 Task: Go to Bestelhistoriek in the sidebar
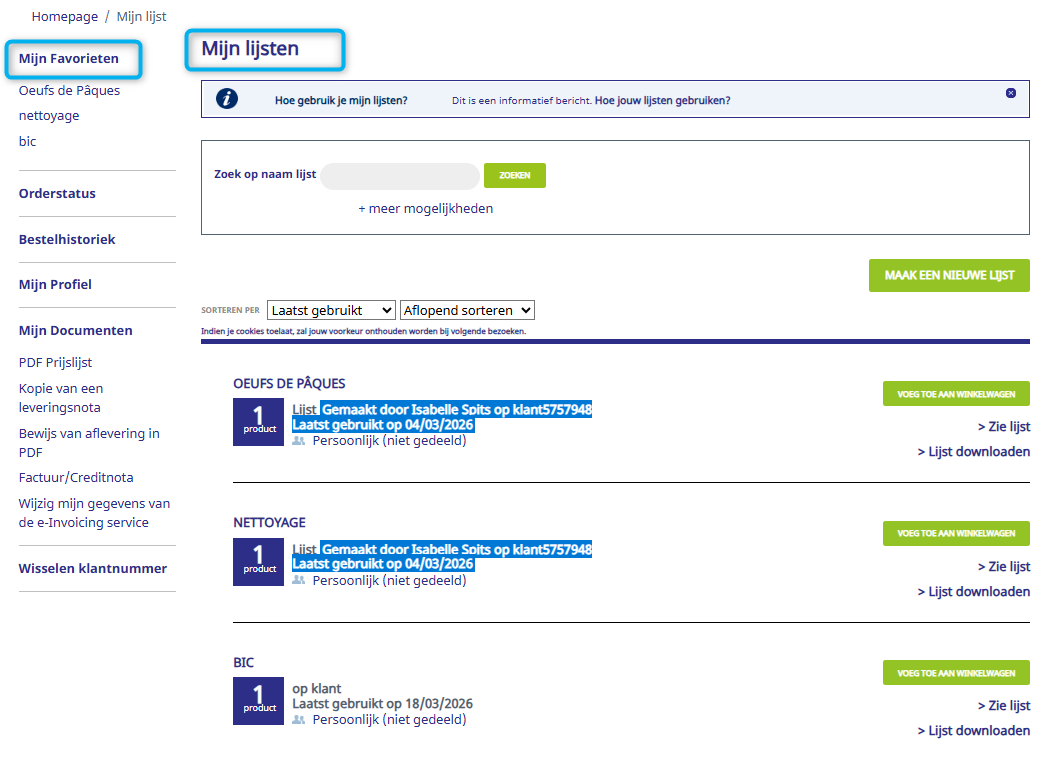click(67, 239)
